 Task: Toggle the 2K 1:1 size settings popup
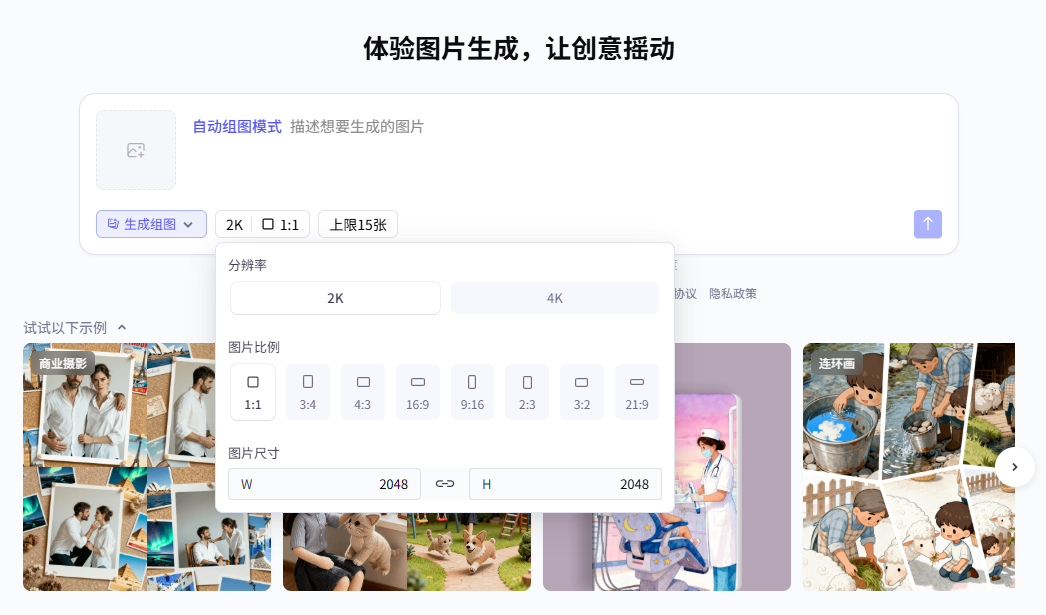(x=262, y=225)
